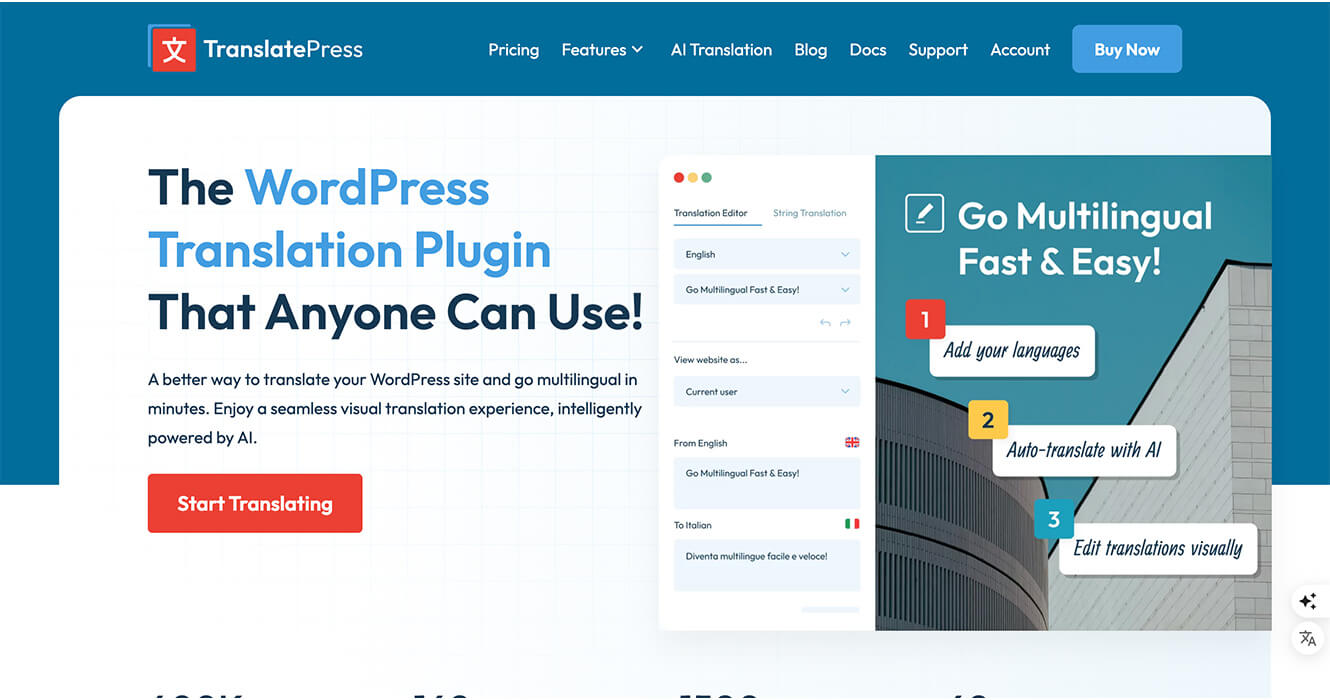Click the yellow number 2 badge
This screenshot has height=700, width=1330.
[x=988, y=420]
